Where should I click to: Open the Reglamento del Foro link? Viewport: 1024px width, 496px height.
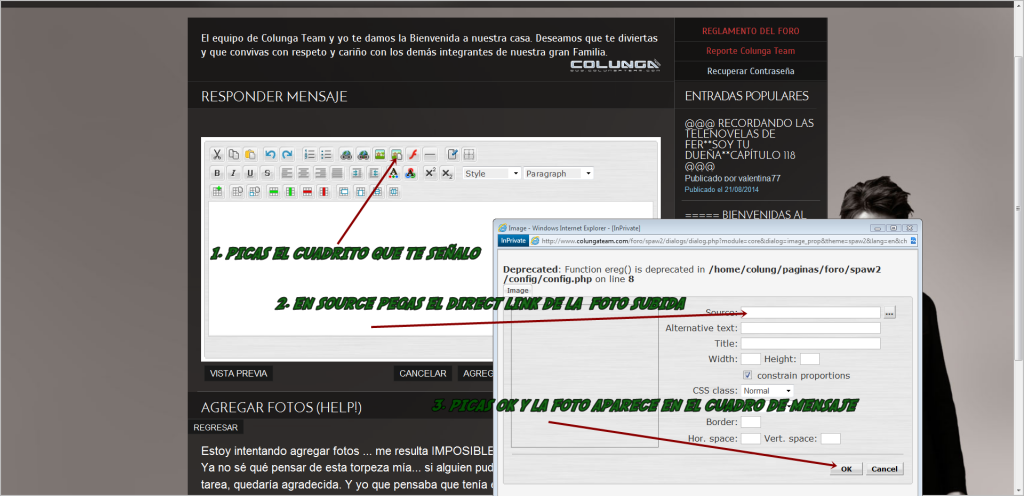coord(750,31)
